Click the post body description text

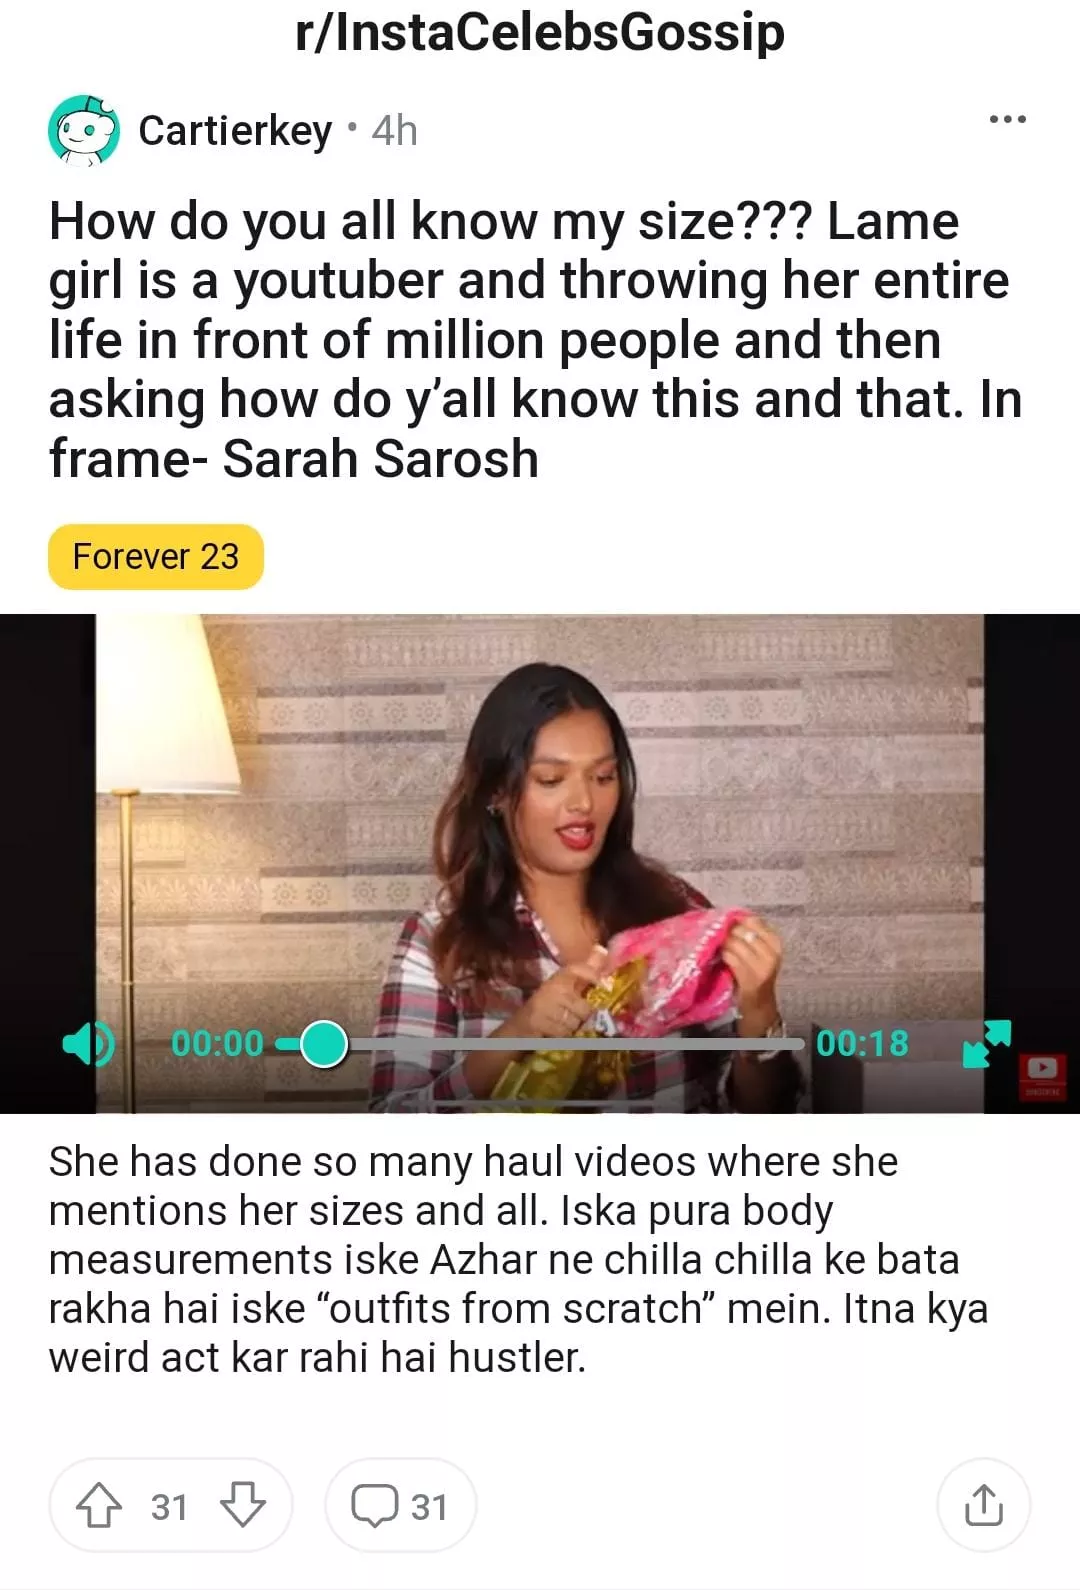[x=518, y=1260]
